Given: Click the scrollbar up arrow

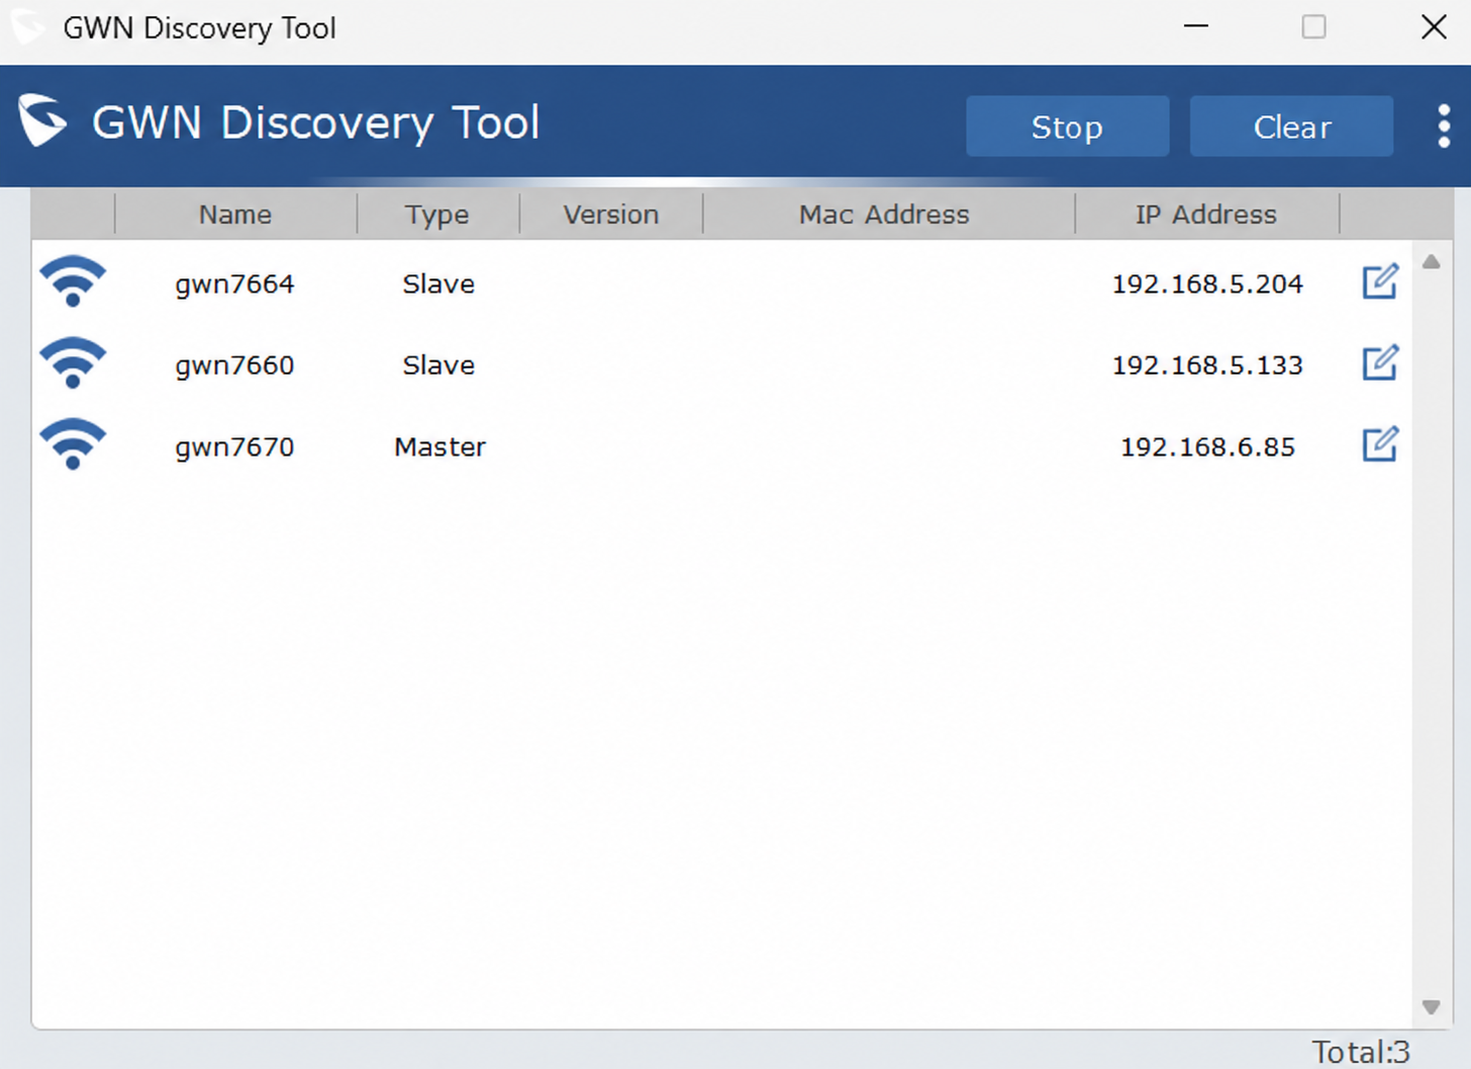Looking at the screenshot, I should (1431, 262).
